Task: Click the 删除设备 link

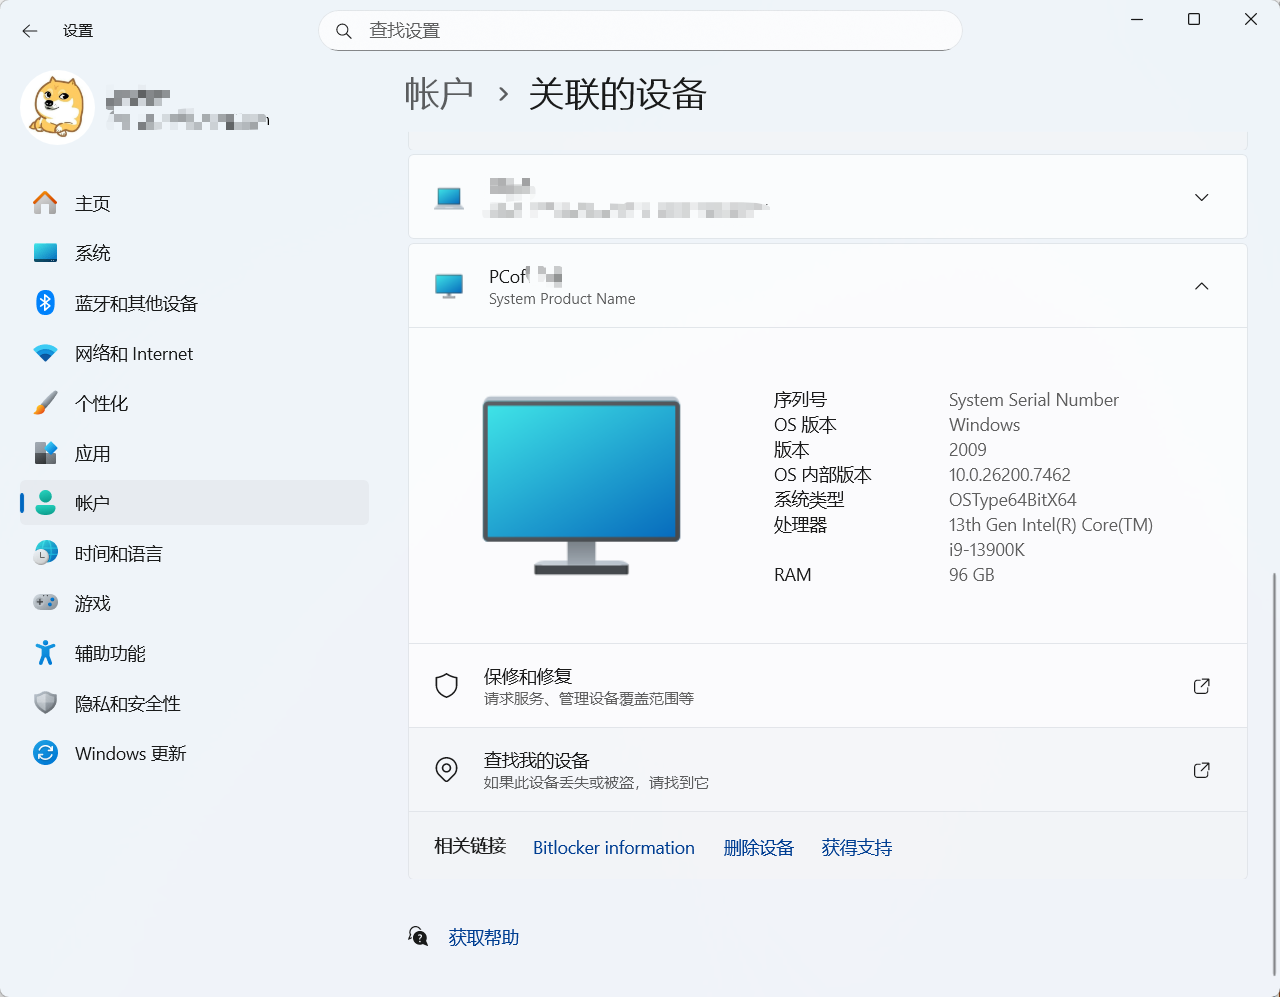Action: click(759, 848)
